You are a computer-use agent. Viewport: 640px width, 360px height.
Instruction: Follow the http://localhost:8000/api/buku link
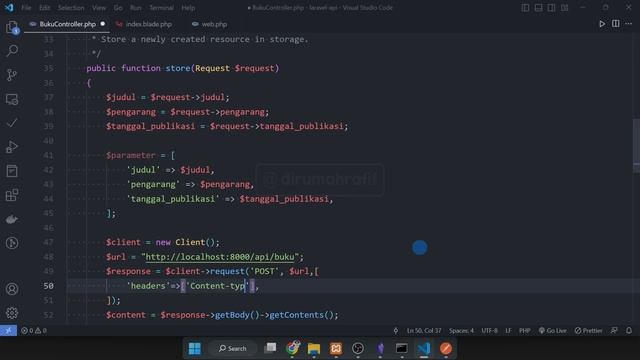(x=220, y=257)
